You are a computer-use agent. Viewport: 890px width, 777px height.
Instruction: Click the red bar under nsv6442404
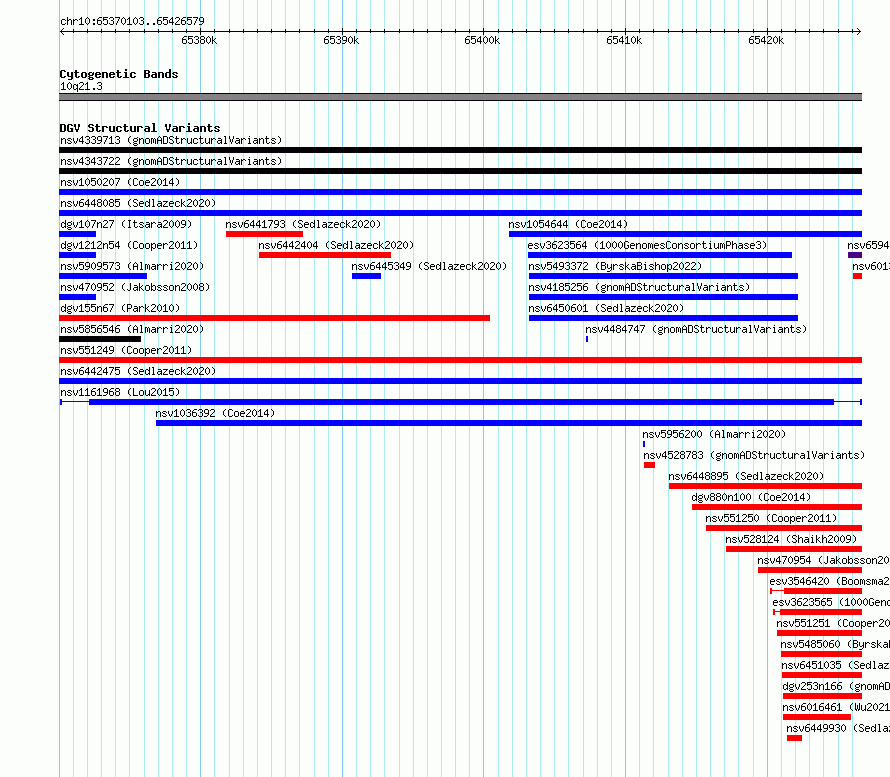click(325, 255)
